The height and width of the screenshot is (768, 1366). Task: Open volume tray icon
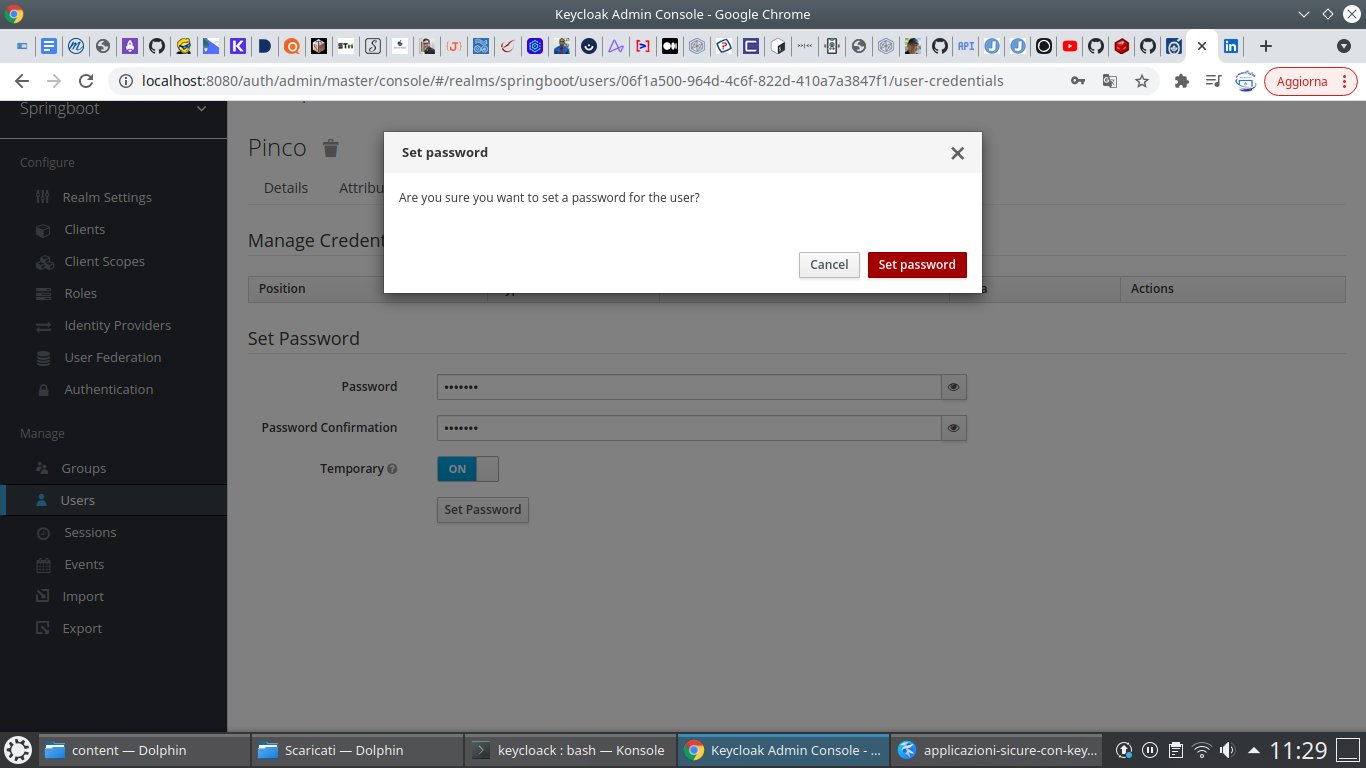coord(1228,750)
